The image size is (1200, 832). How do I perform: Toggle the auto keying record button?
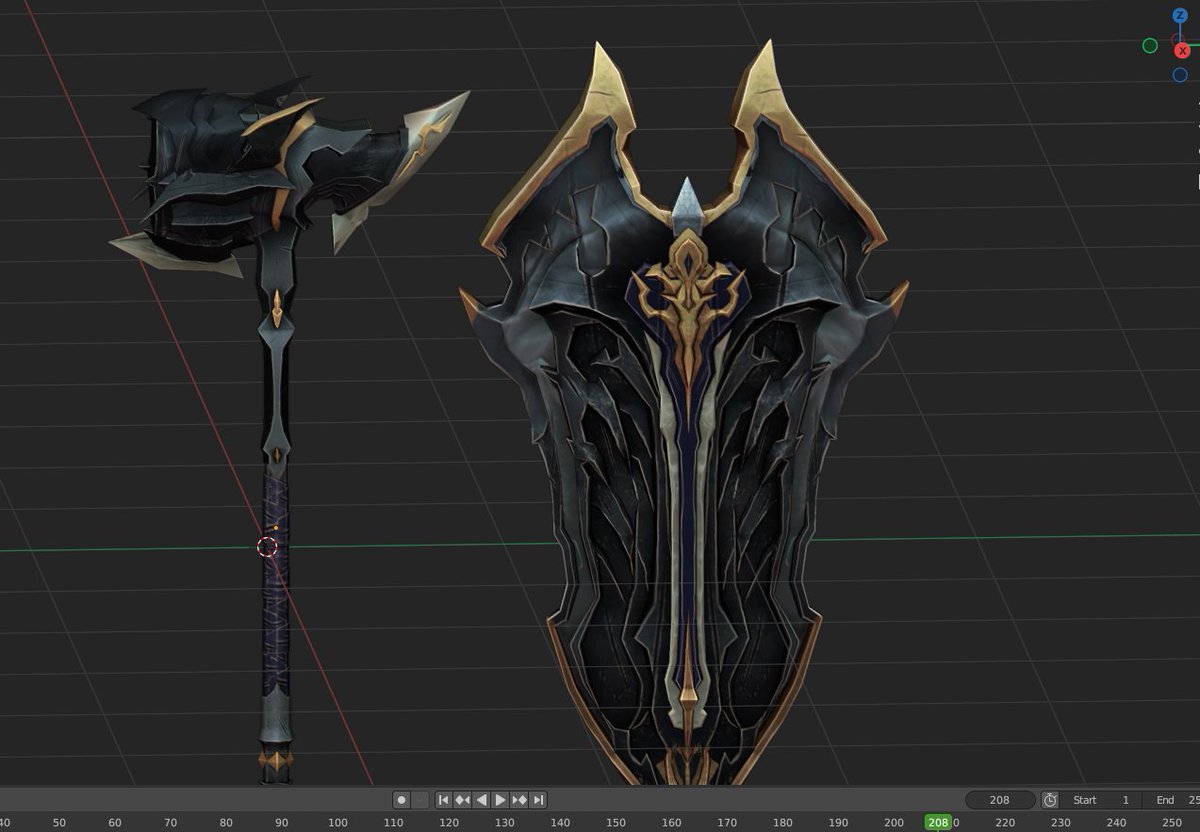click(x=401, y=800)
